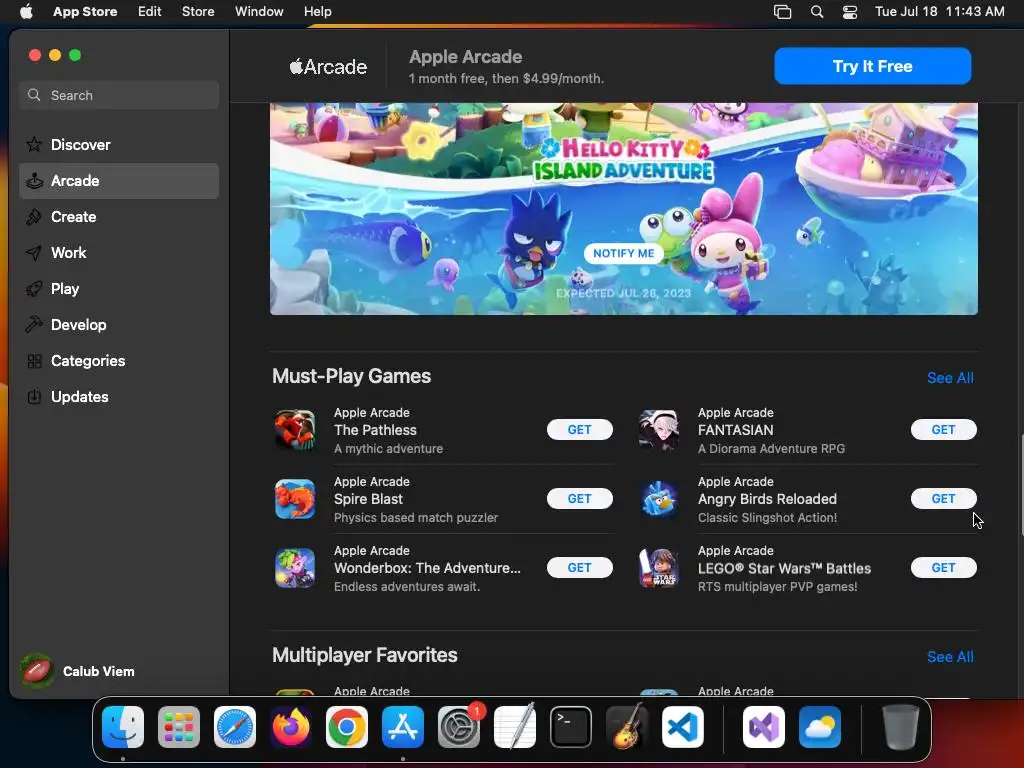
Task: Click the Hello Kitty Island Adventure banner
Action: click(x=624, y=208)
